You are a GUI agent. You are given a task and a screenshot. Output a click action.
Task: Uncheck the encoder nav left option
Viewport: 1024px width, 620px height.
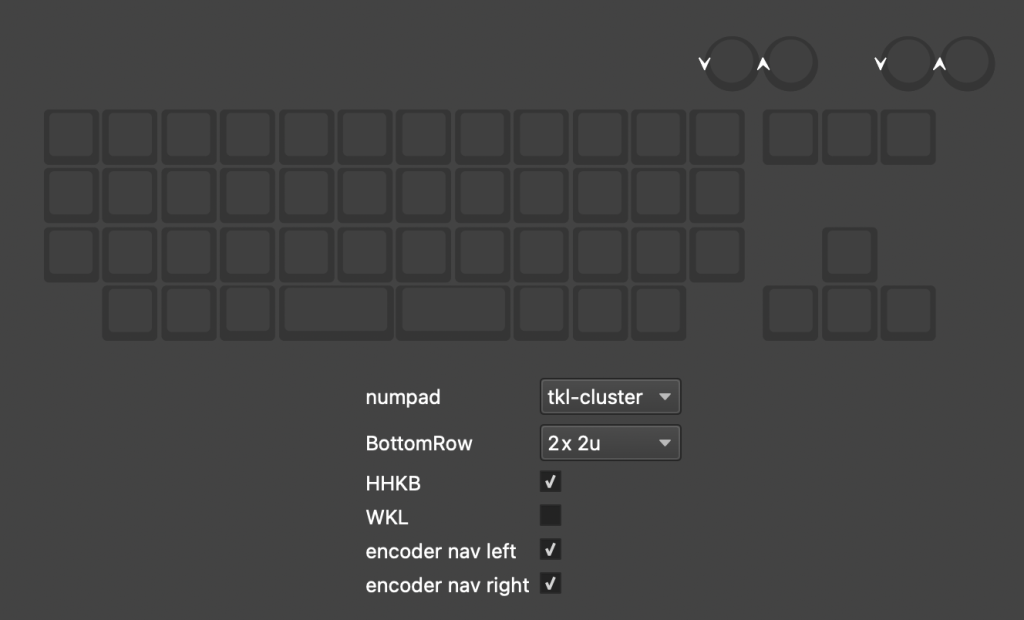click(550, 549)
